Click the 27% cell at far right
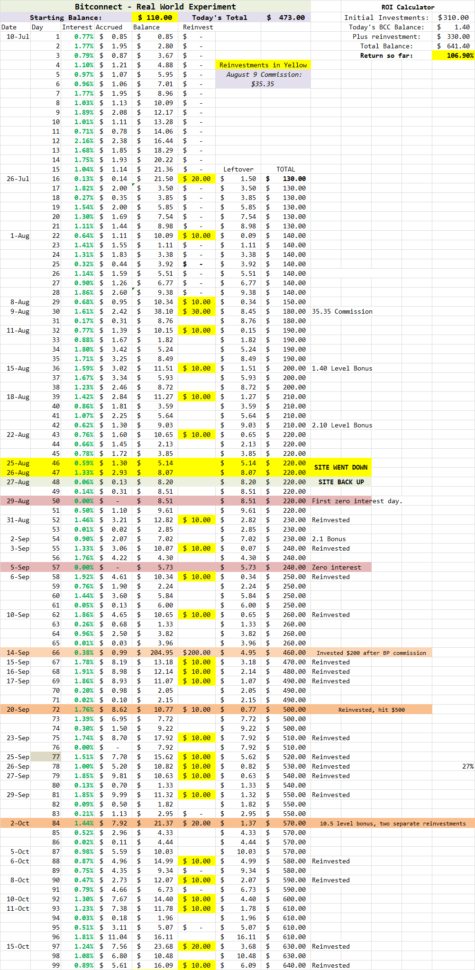Image resolution: width=475 pixels, height=970 pixels. pos(468,766)
